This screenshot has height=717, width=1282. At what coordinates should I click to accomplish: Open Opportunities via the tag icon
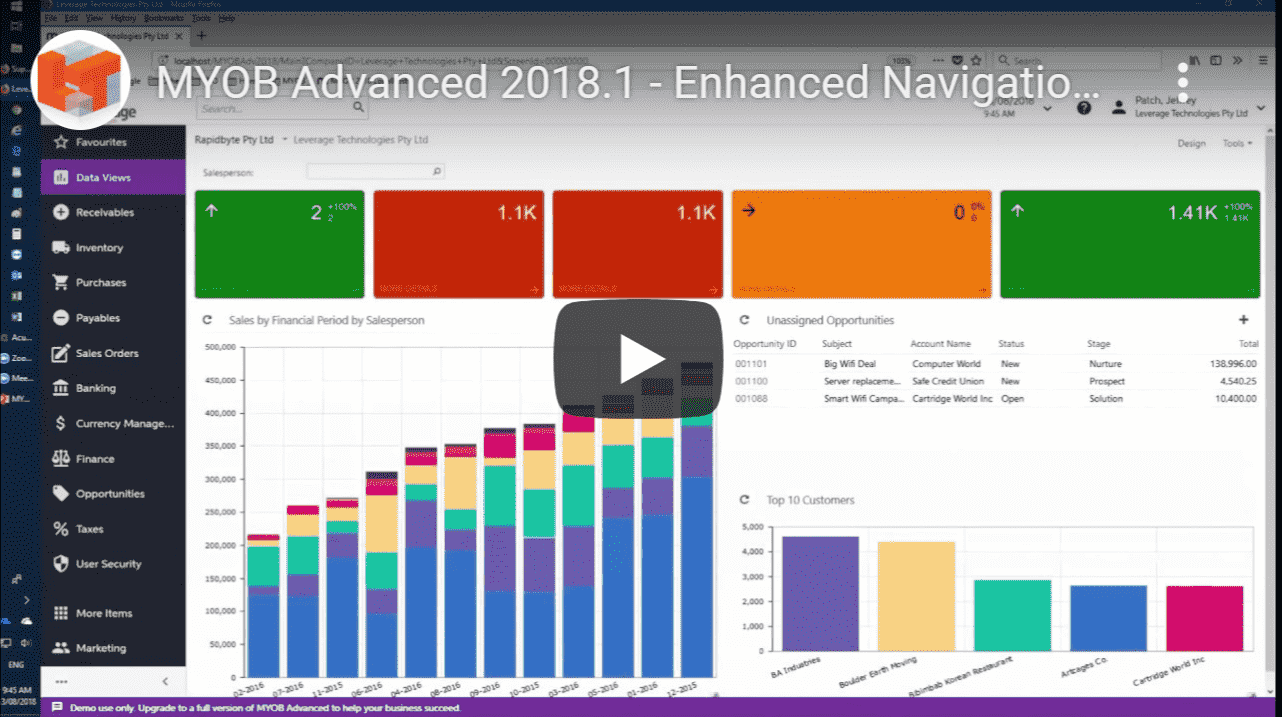tap(60, 493)
